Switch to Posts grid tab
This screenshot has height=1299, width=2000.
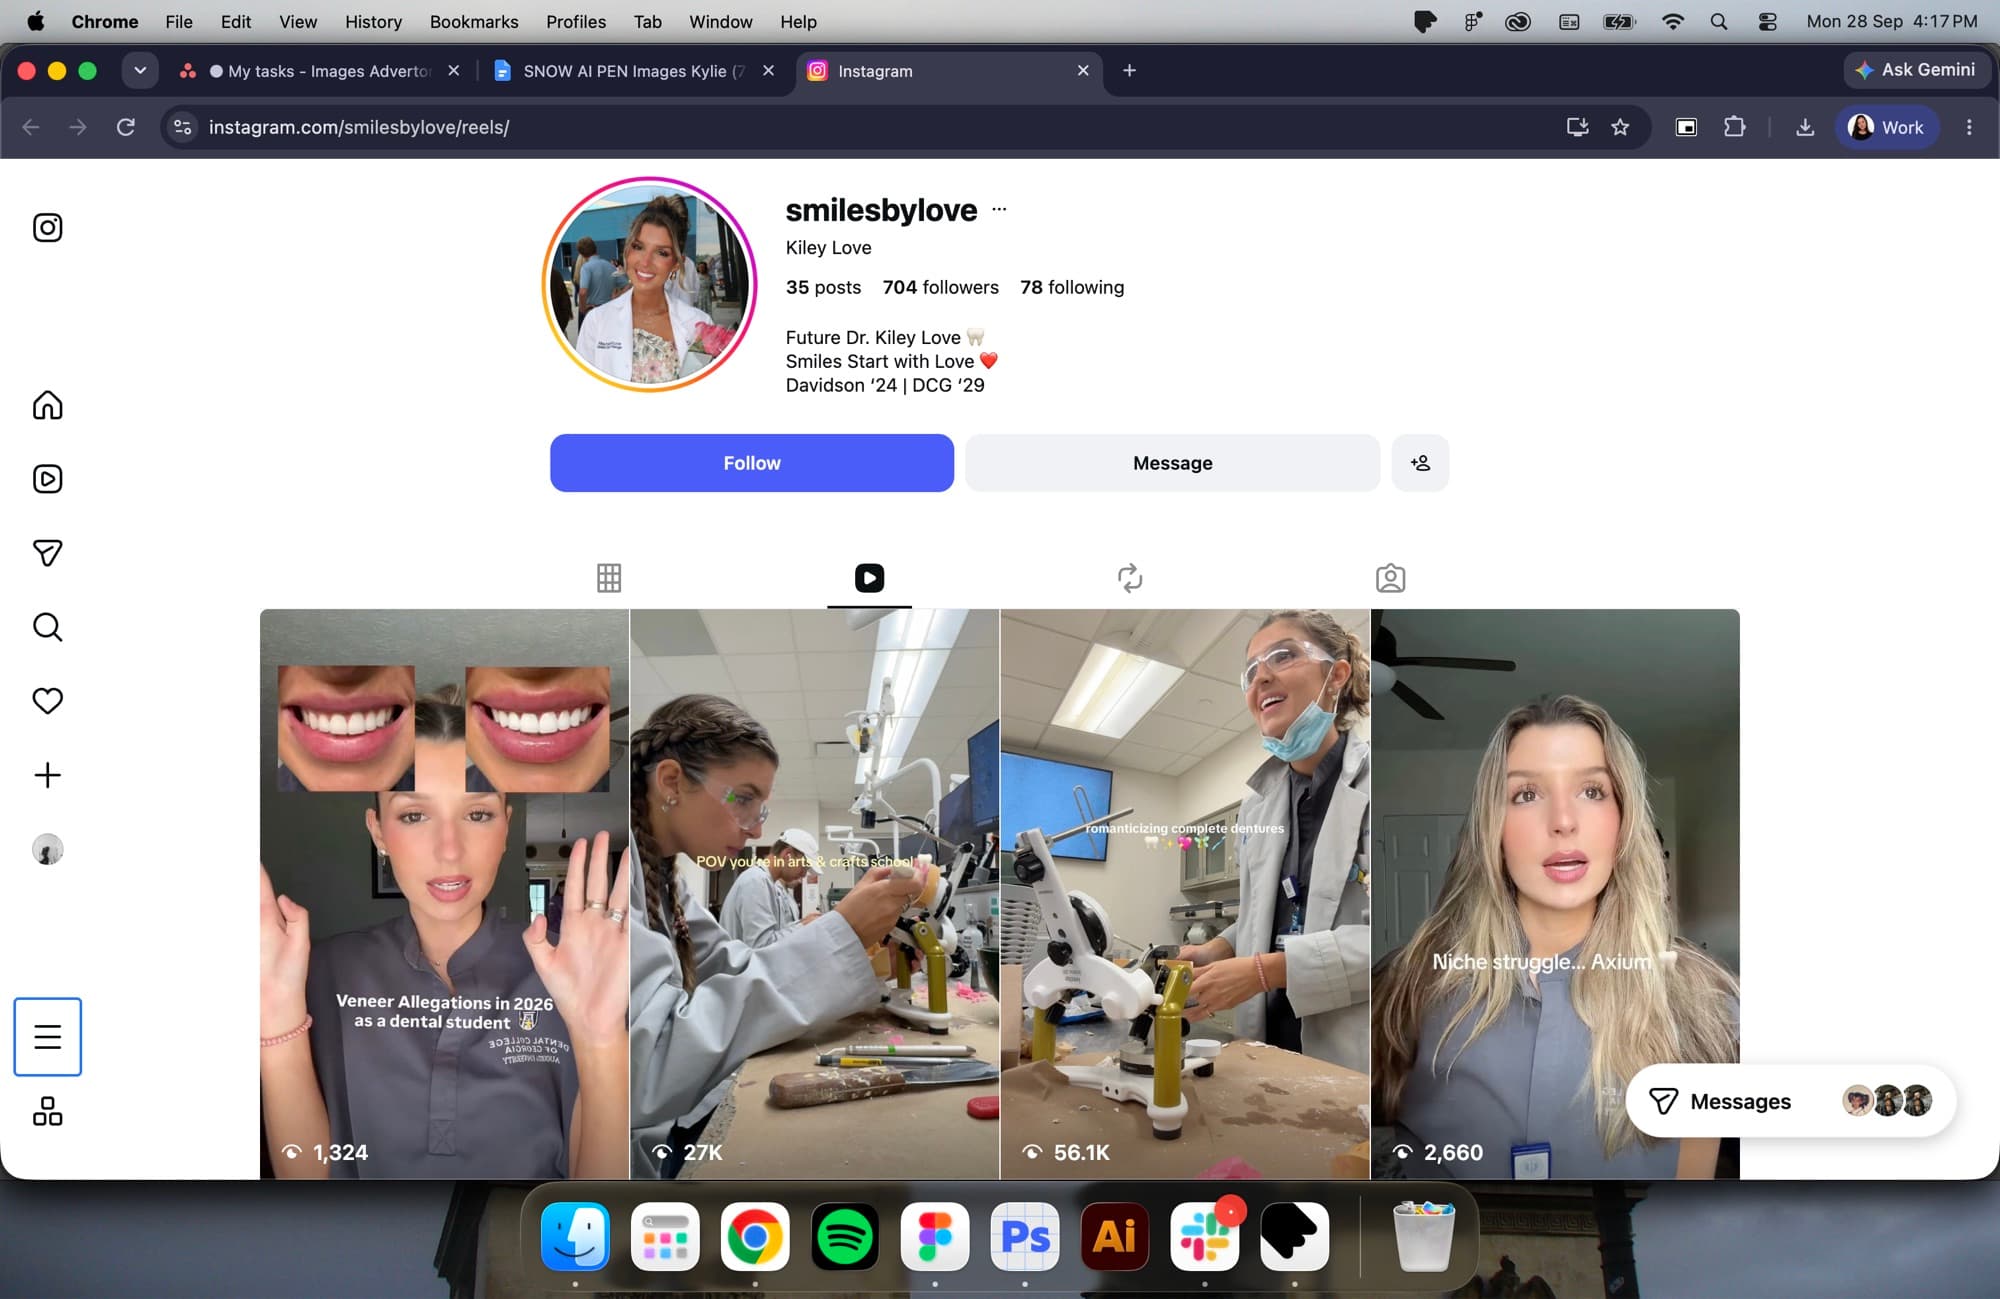coord(609,578)
